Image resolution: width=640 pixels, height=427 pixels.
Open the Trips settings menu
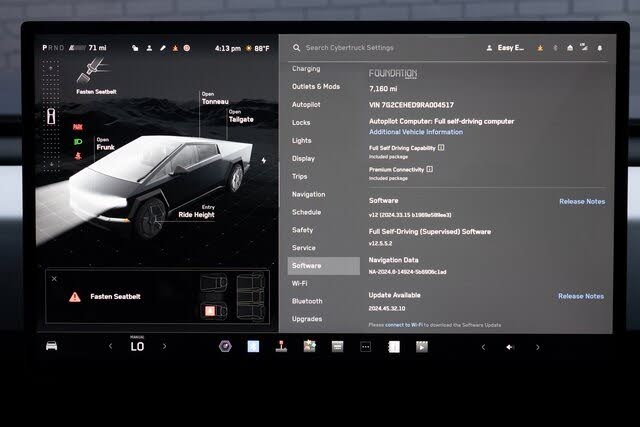click(300, 176)
